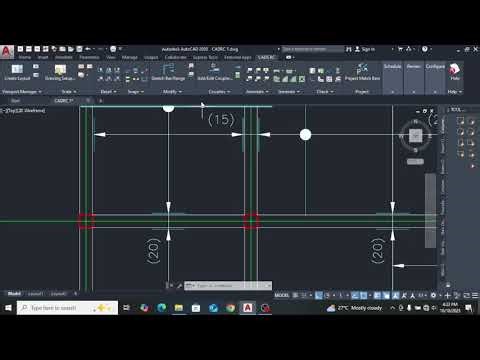Click the AutoCAD search help field
This screenshot has height=360, width=480.
(312, 49)
